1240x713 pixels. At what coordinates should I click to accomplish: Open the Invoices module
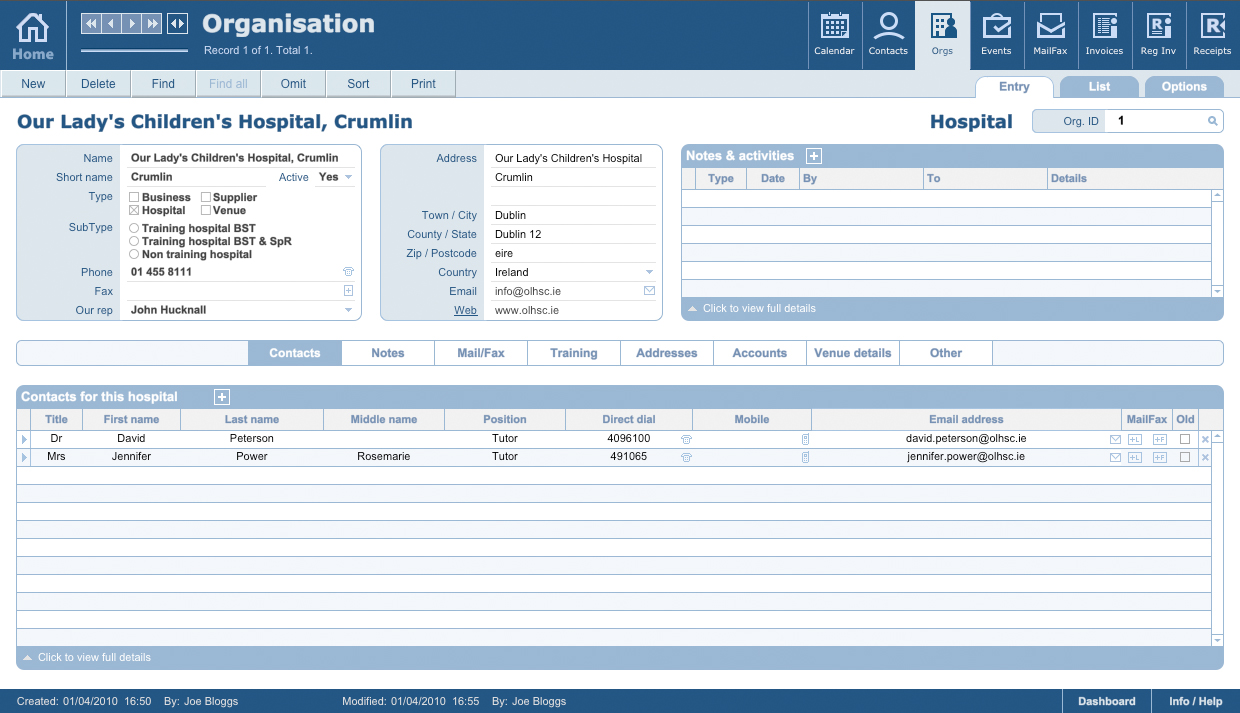pos(1104,35)
